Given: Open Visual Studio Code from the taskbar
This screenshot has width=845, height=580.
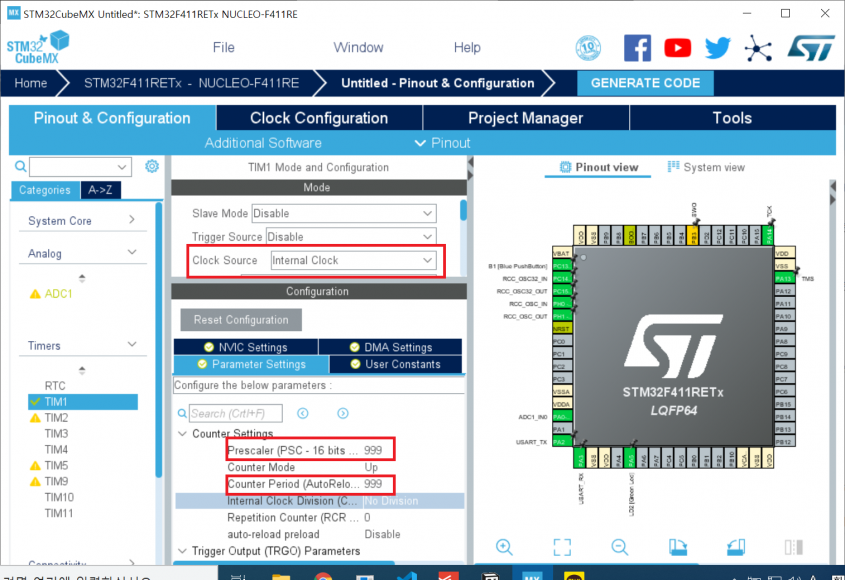Looking at the screenshot, I should pos(406,576).
